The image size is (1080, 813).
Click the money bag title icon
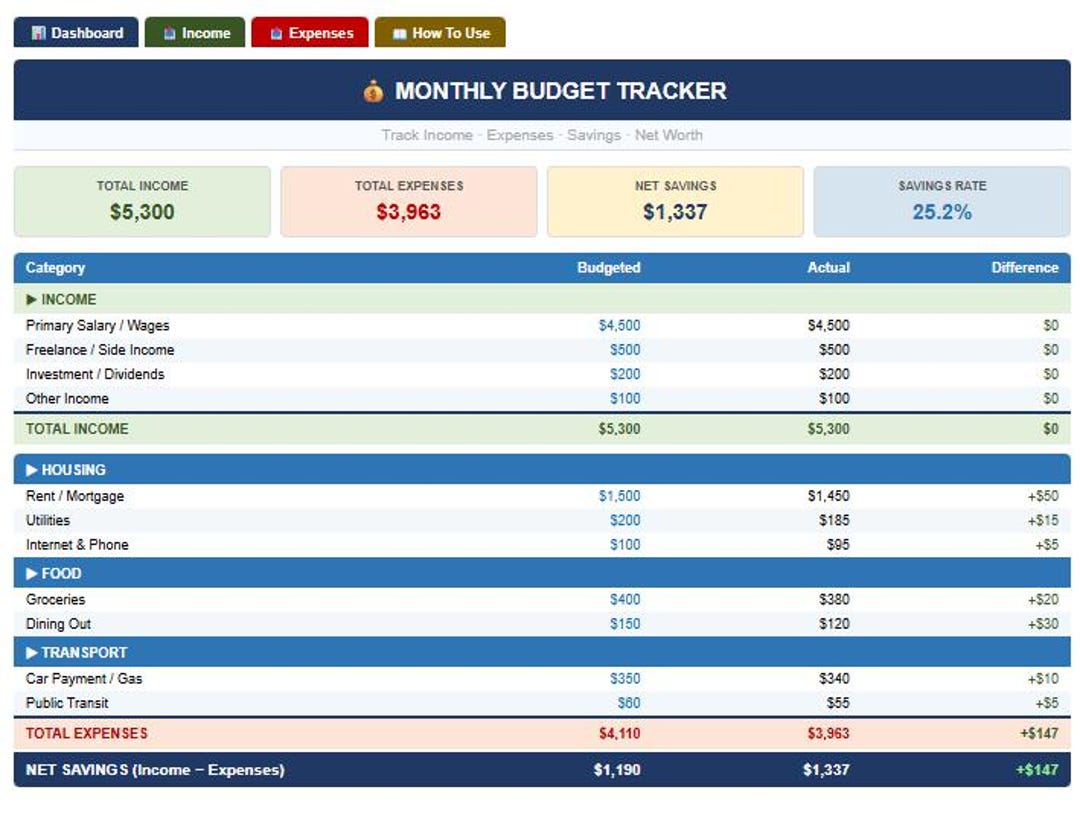tap(373, 91)
